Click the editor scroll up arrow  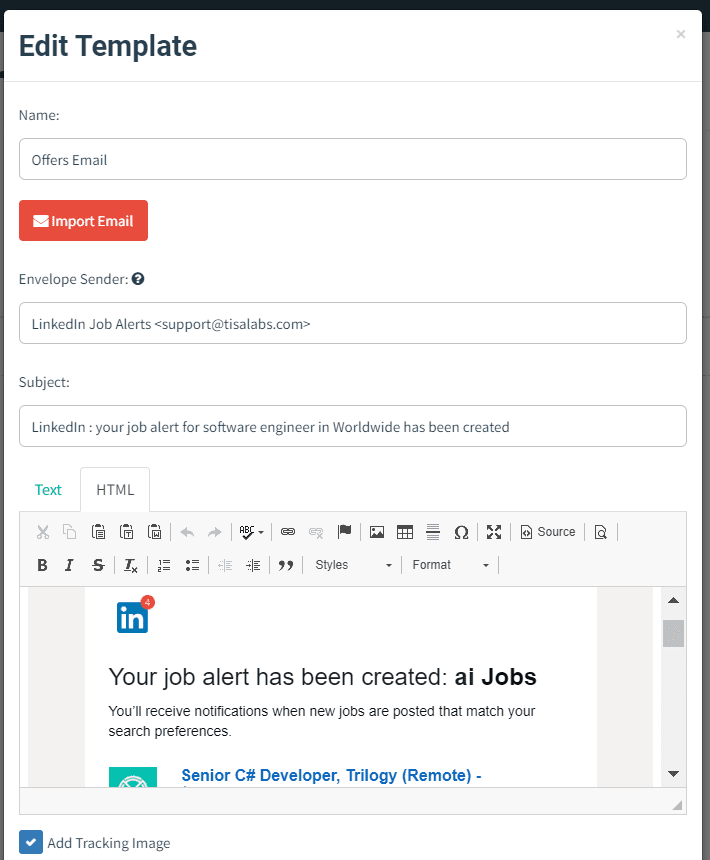[x=673, y=600]
